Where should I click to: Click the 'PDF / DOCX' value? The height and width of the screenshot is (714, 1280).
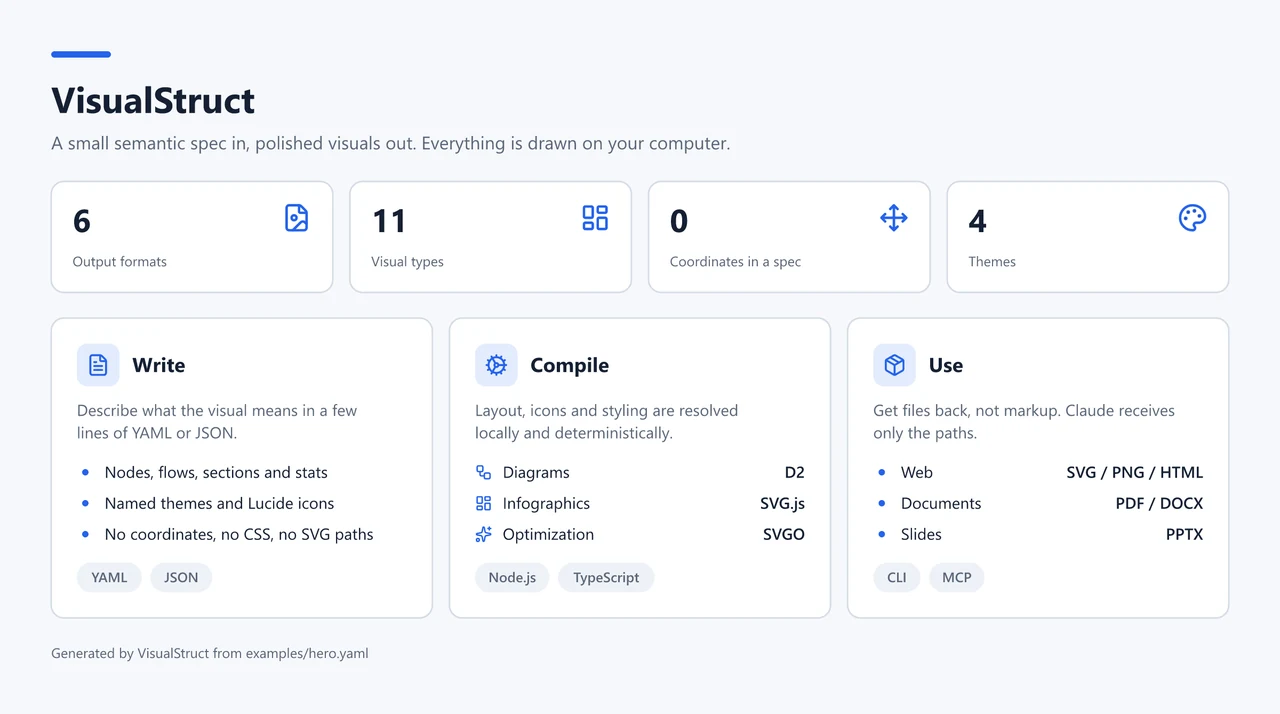point(1159,504)
